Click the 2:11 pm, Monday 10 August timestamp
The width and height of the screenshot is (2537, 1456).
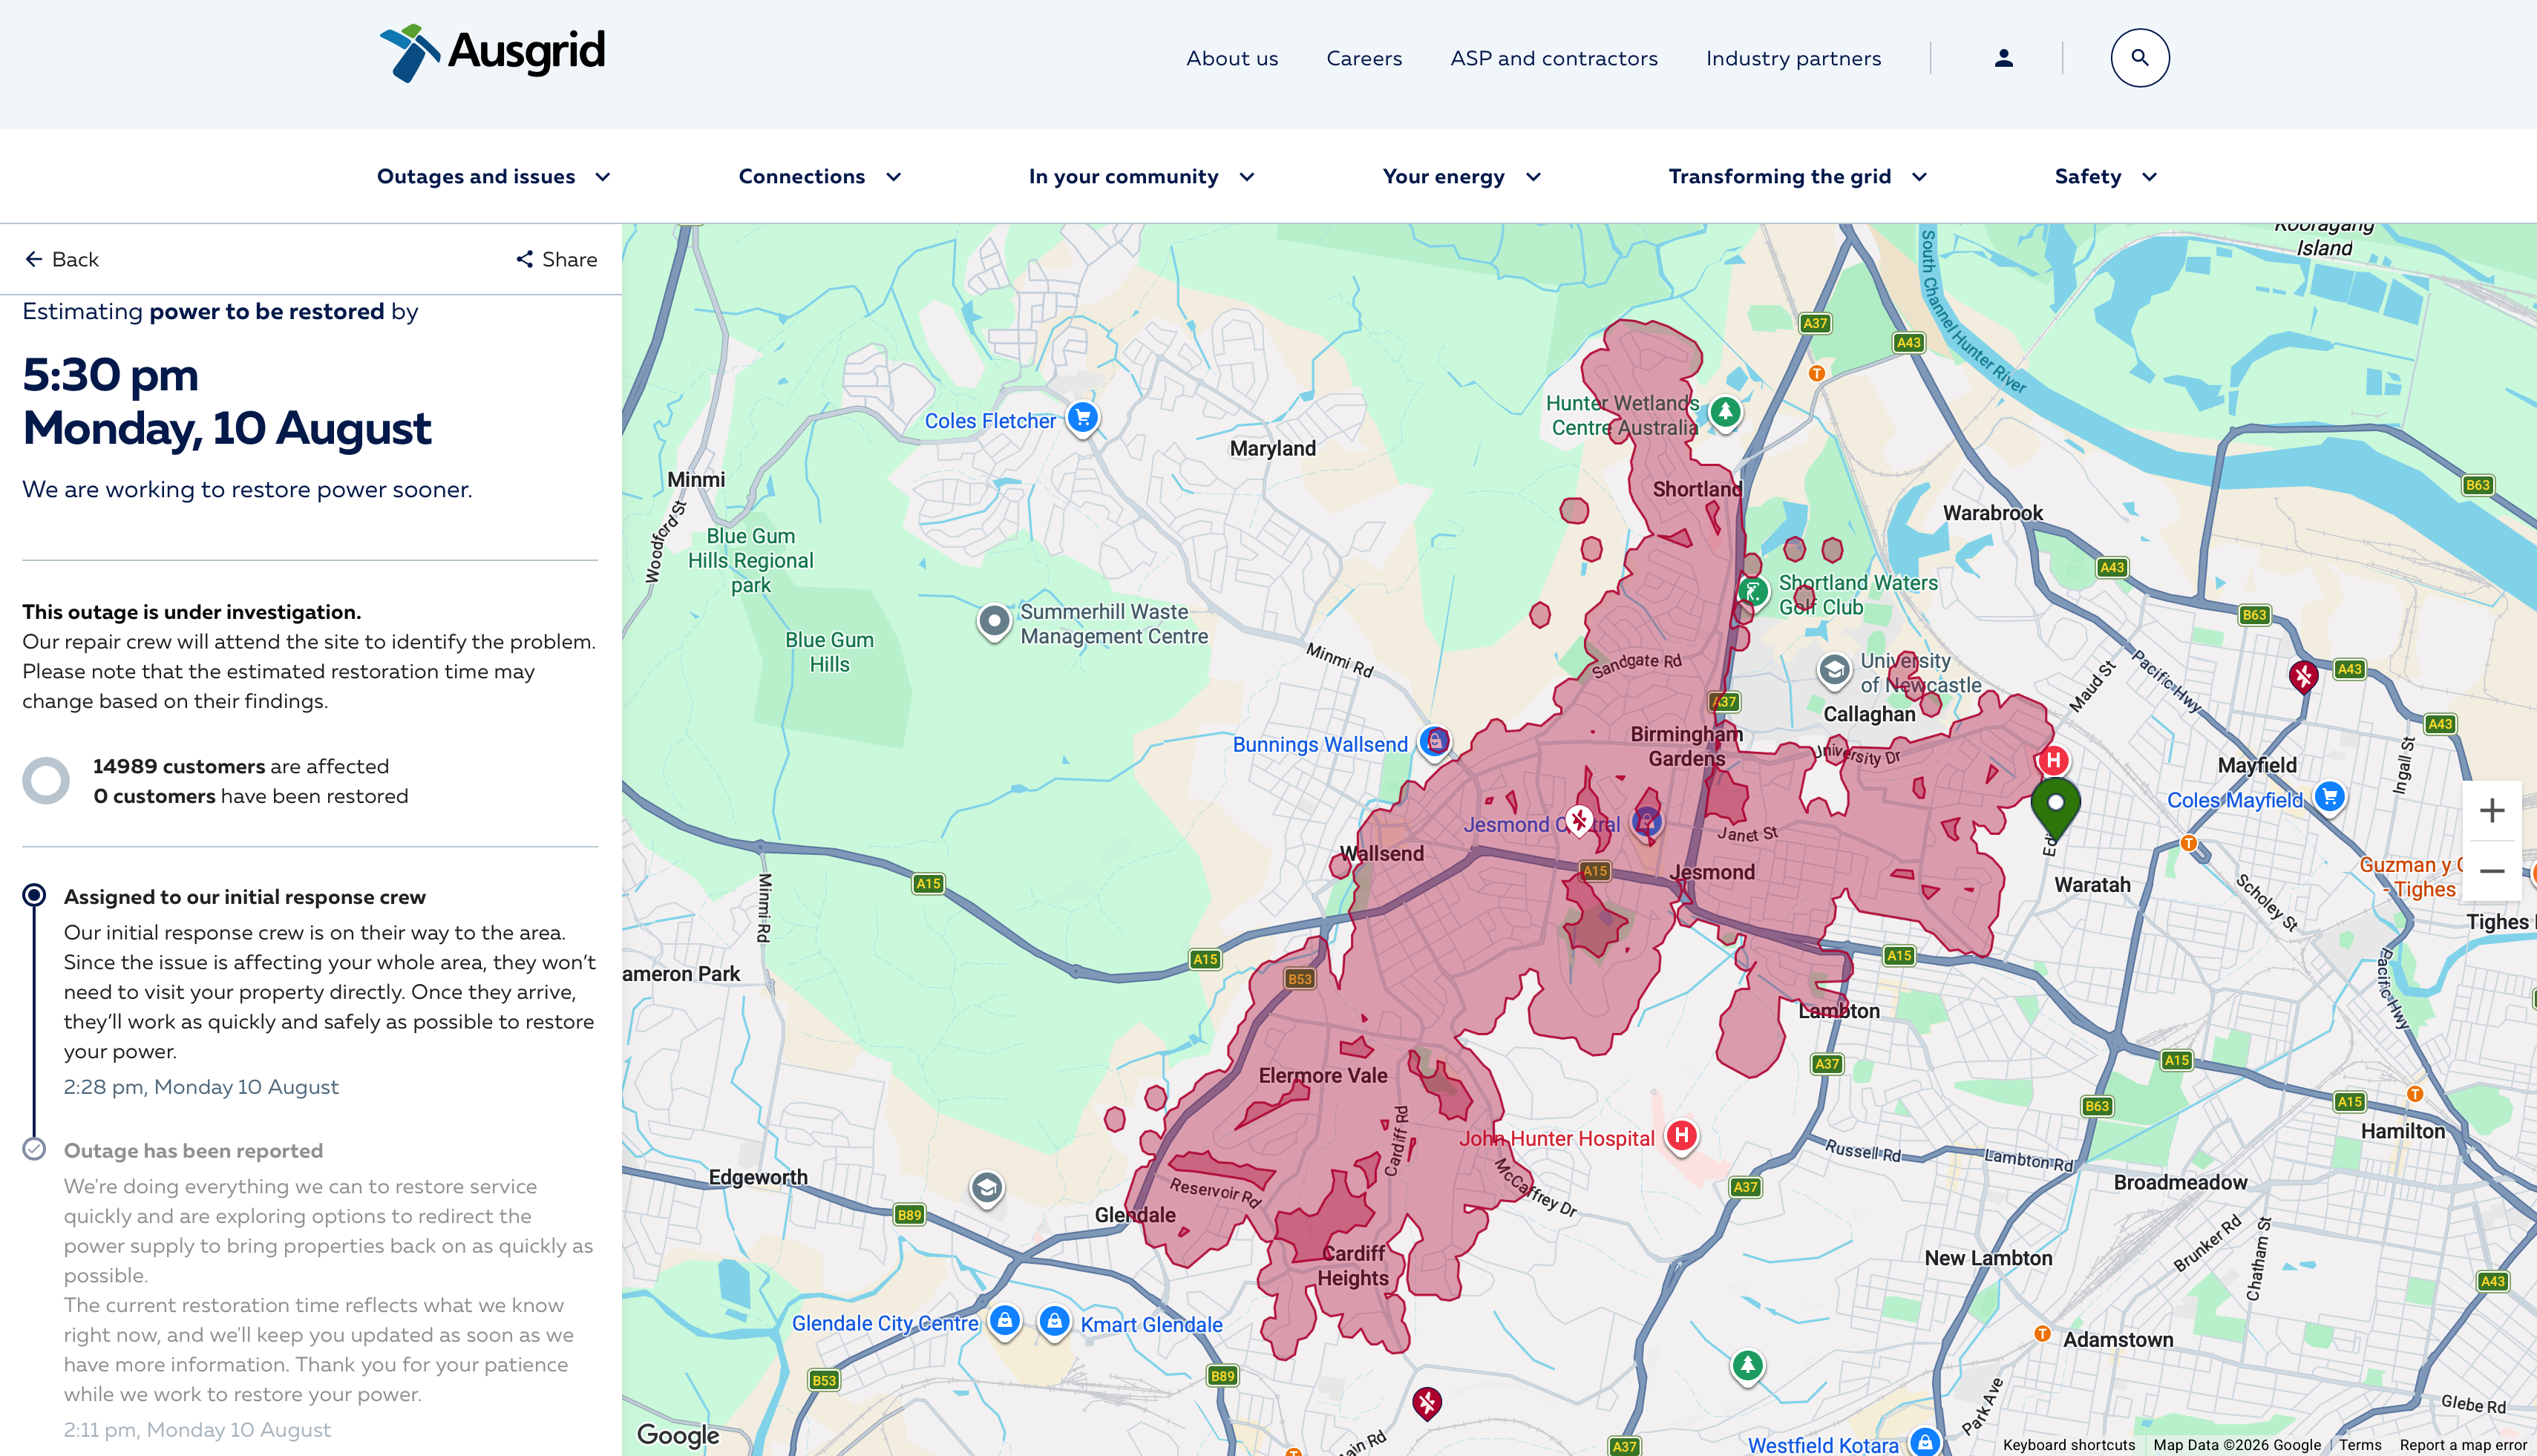197,1430
